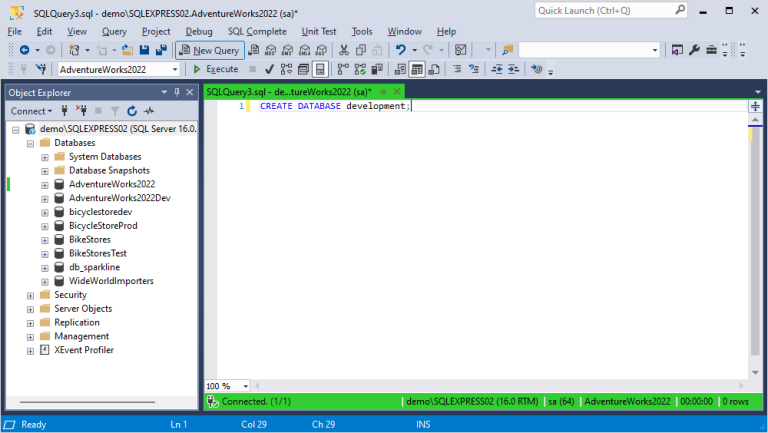
Task: Pin the Object Explorer panel
Action: 177,92
